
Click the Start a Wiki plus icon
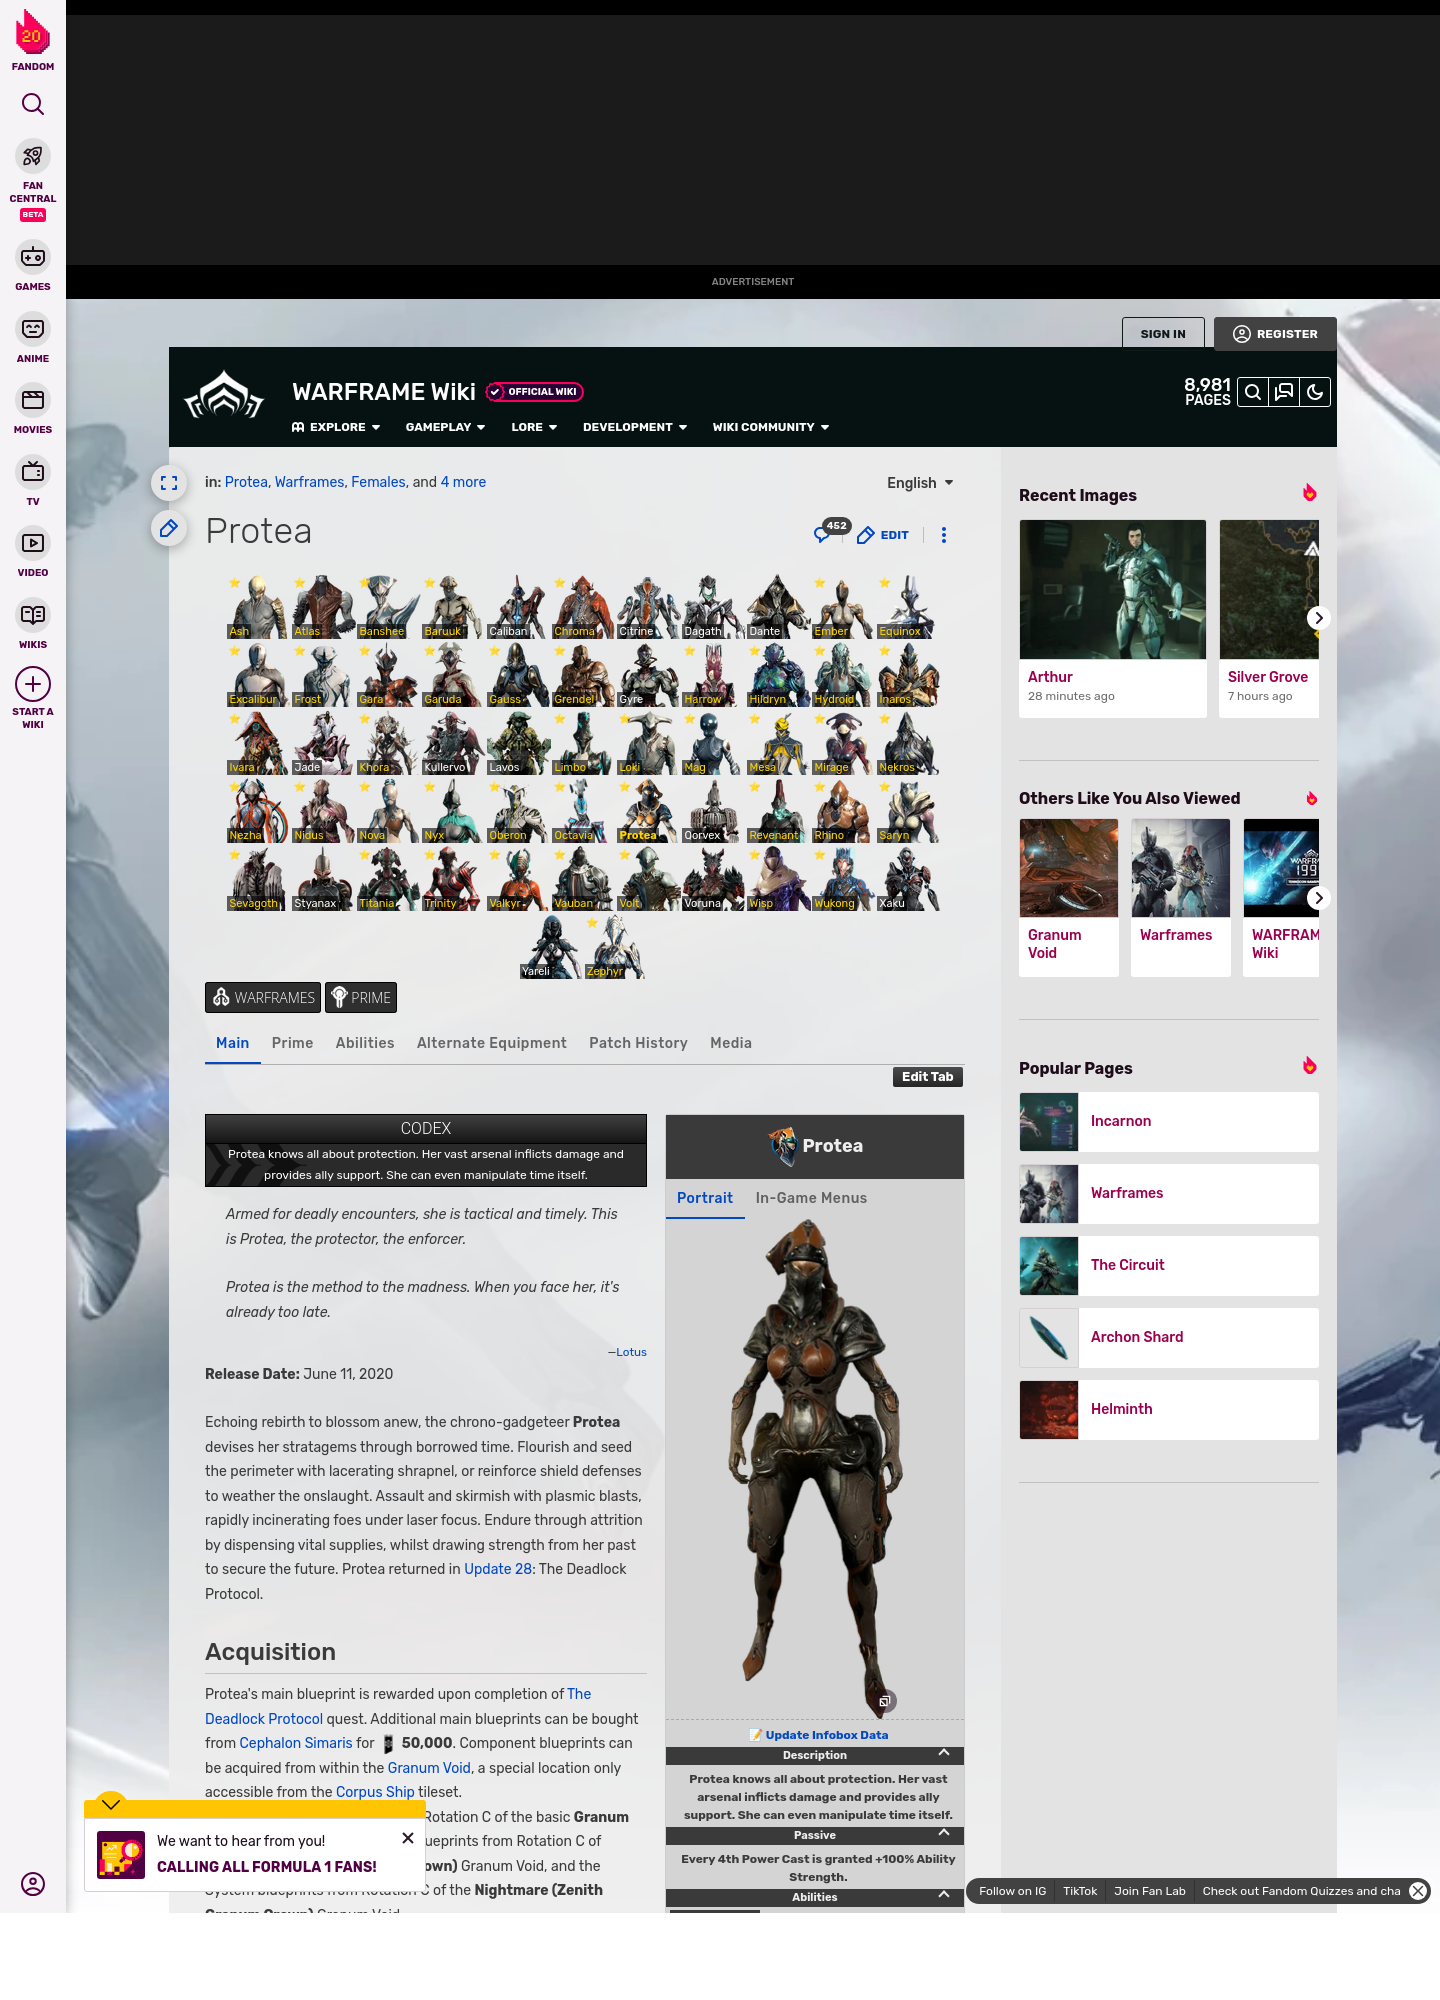pyautogui.click(x=33, y=684)
